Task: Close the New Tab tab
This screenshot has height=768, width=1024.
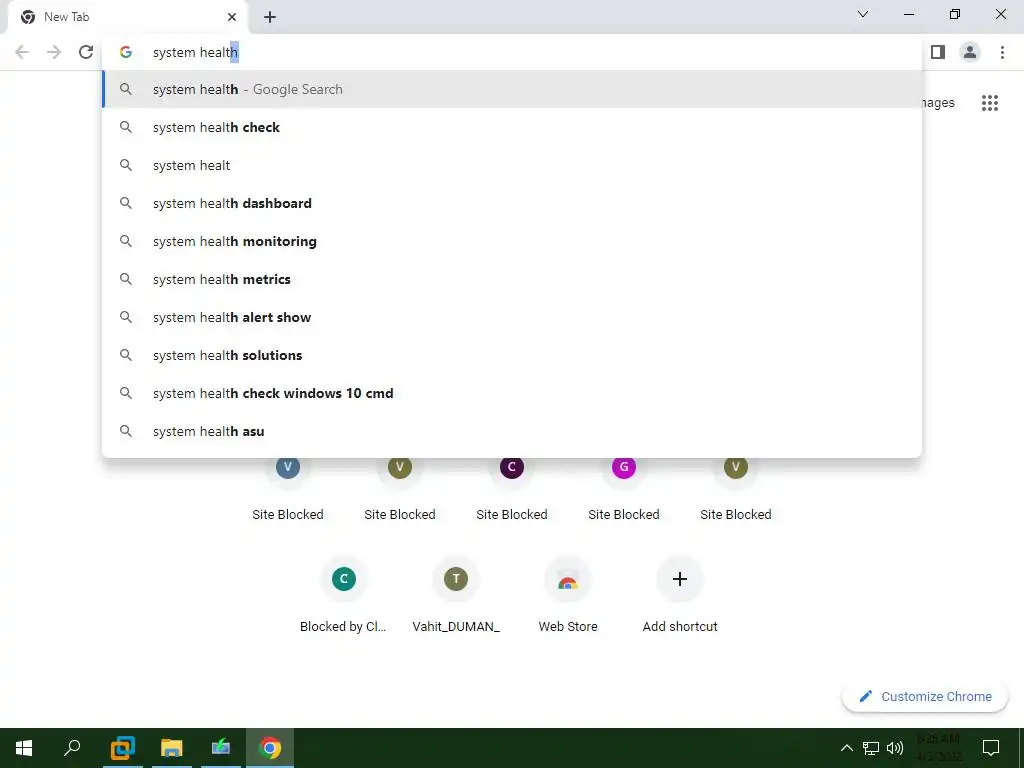Action: pos(232,17)
